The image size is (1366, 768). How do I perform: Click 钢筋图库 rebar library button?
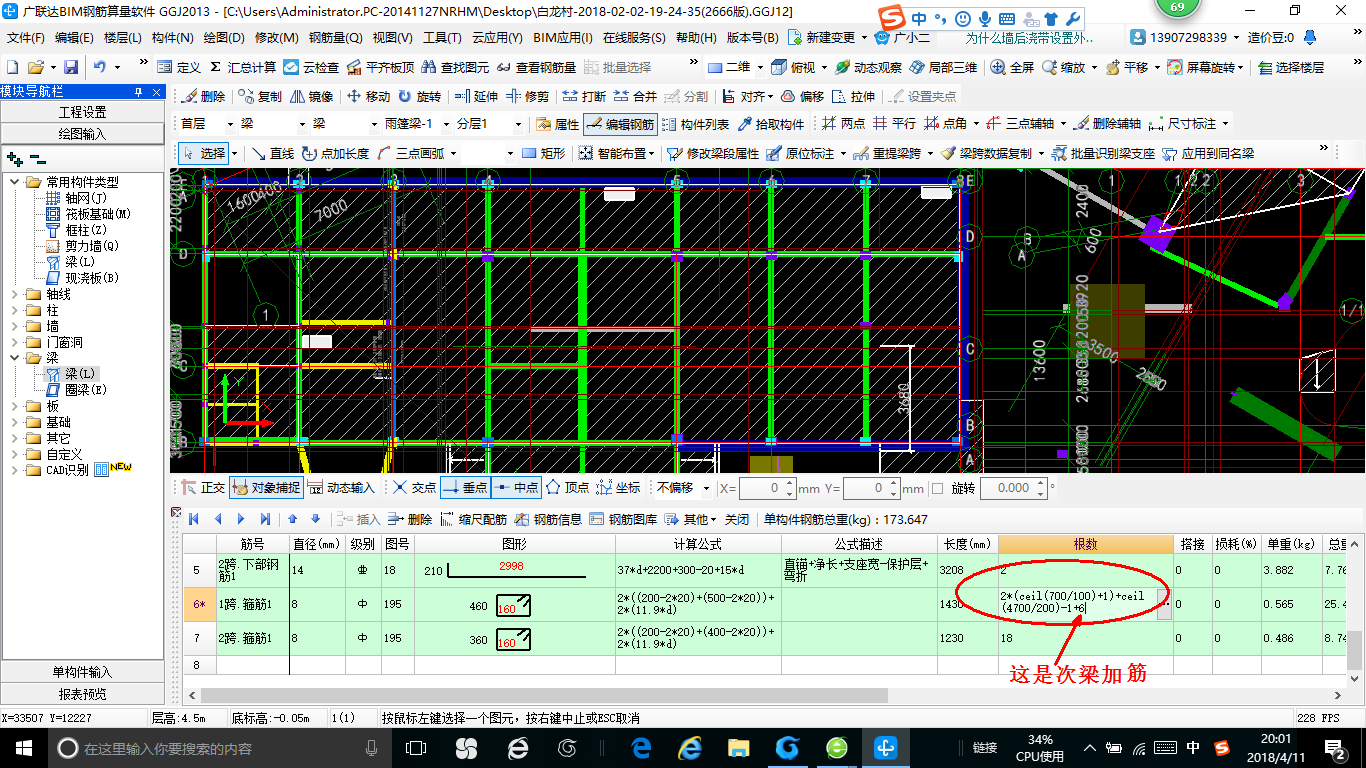pos(624,519)
